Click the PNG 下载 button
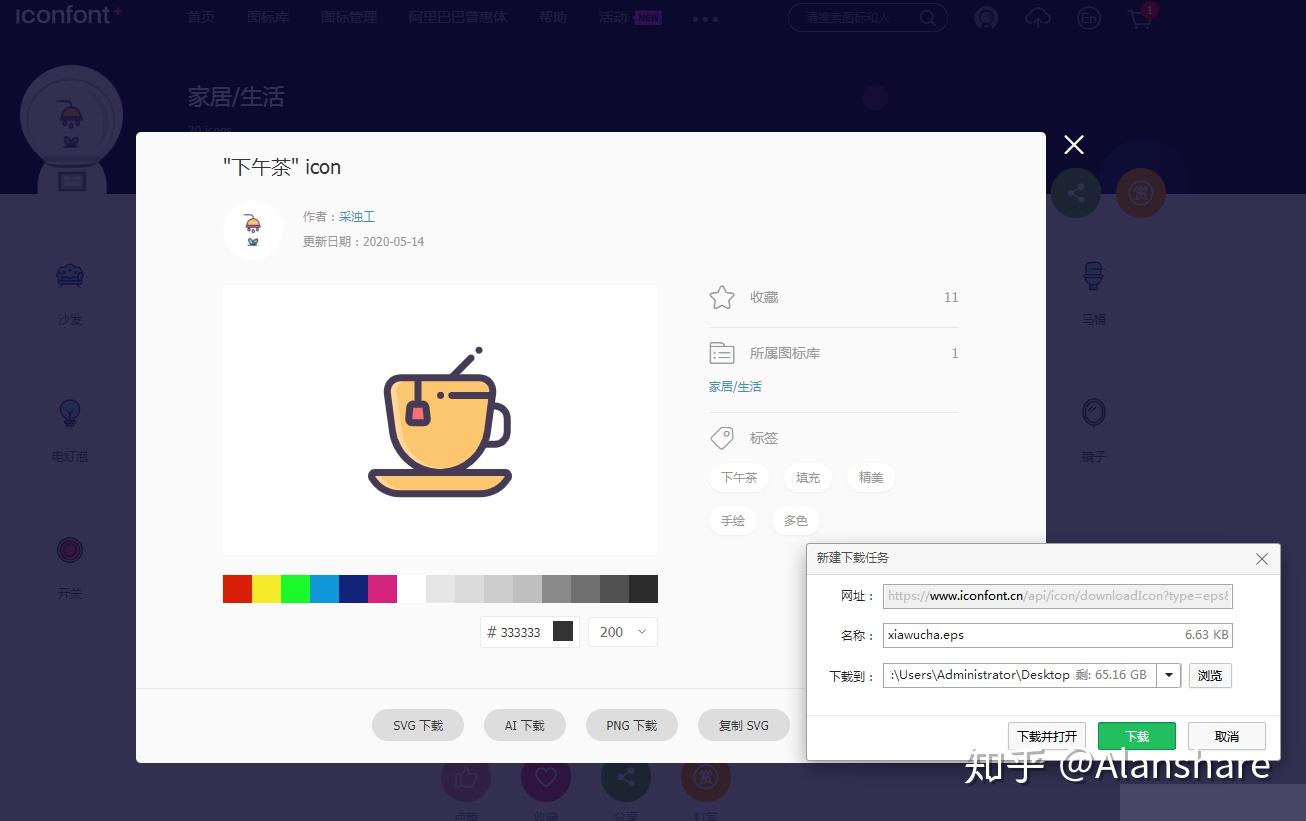1306x821 pixels. pos(632,725)
